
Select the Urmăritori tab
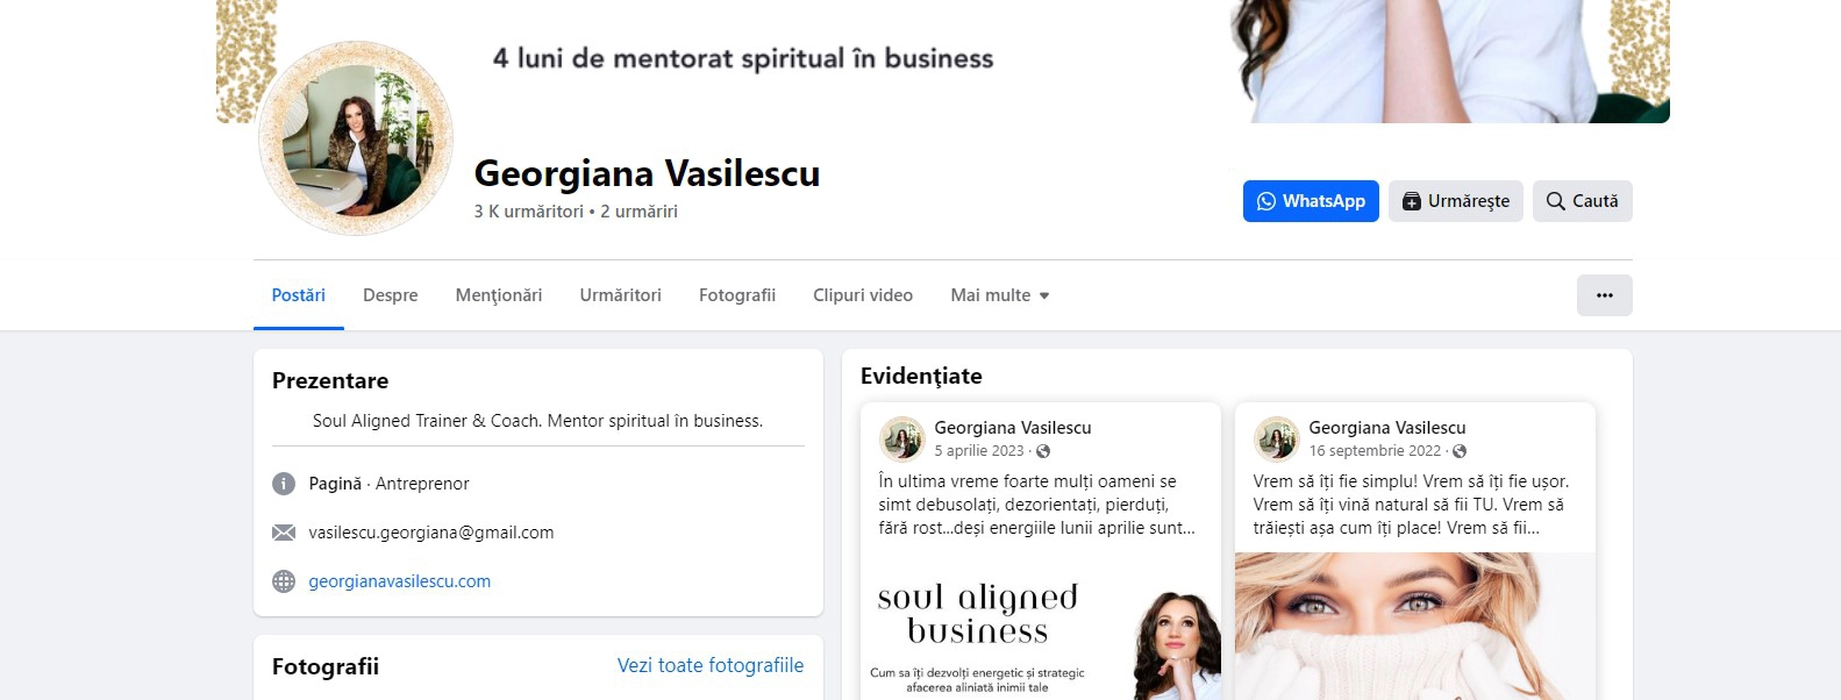pyautogui.click(x=620, y=295)
